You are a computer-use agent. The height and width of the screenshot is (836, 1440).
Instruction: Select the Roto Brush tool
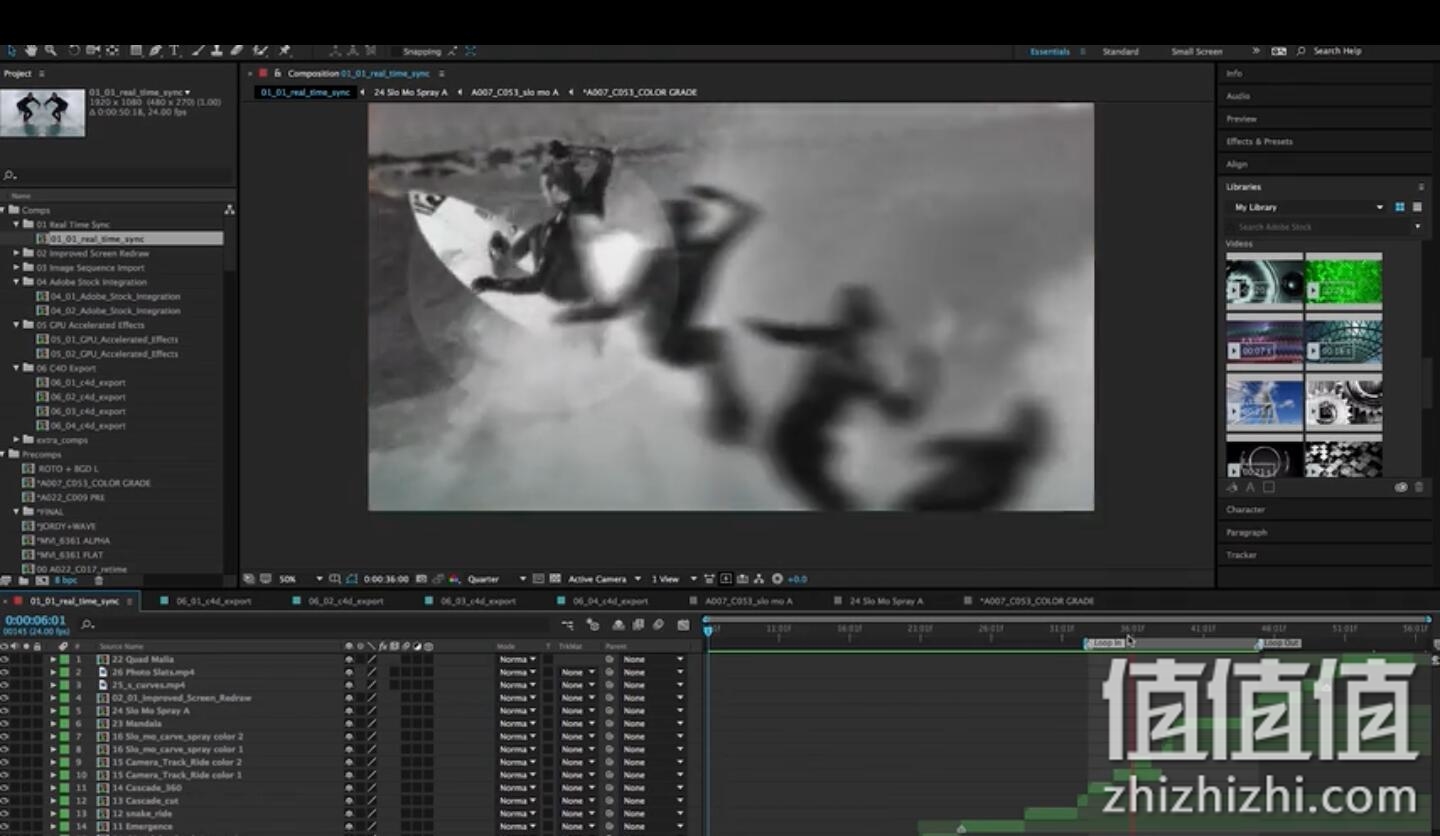point(260,51)
